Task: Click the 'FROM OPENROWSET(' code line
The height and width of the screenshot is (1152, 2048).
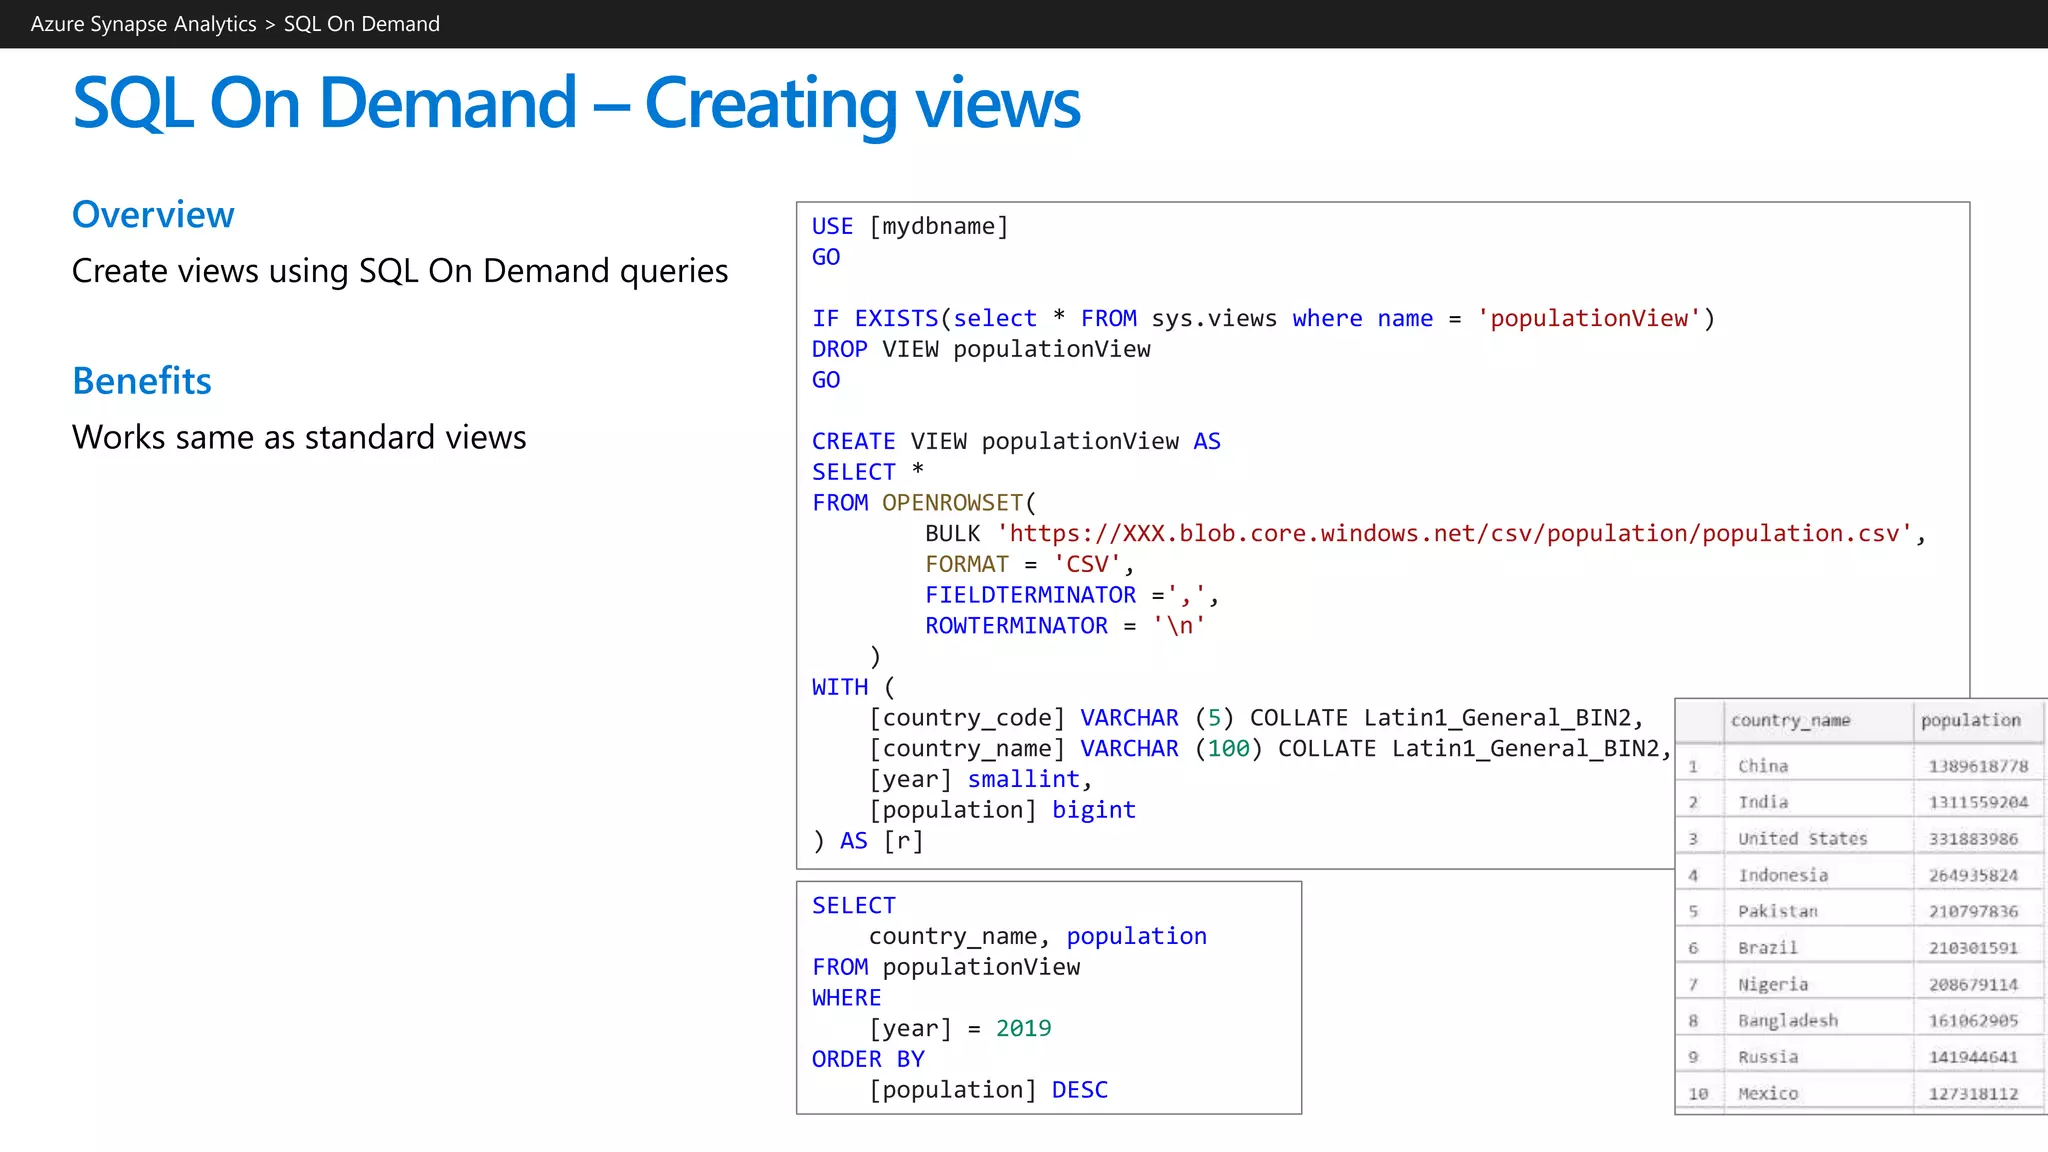Action: (x=924, y=503)
